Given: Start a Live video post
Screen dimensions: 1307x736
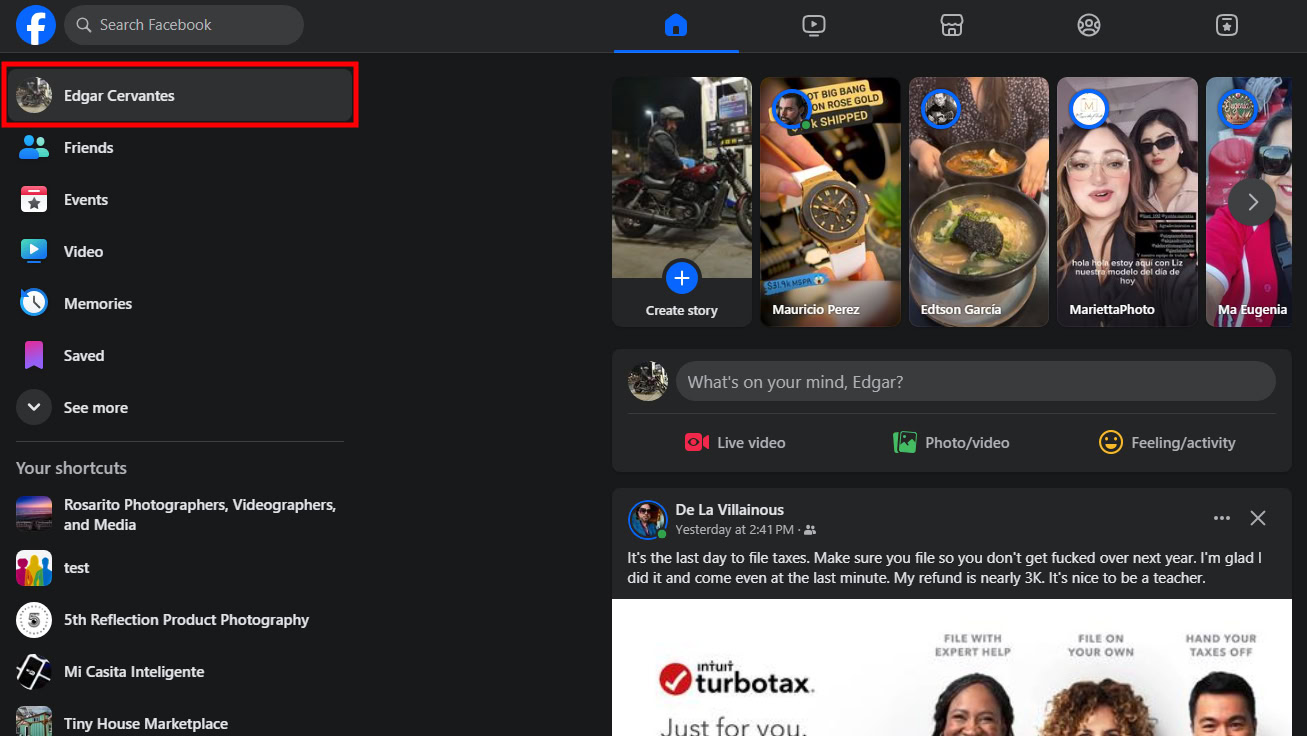Looking at the screenshot, I should tap(735, 443).
